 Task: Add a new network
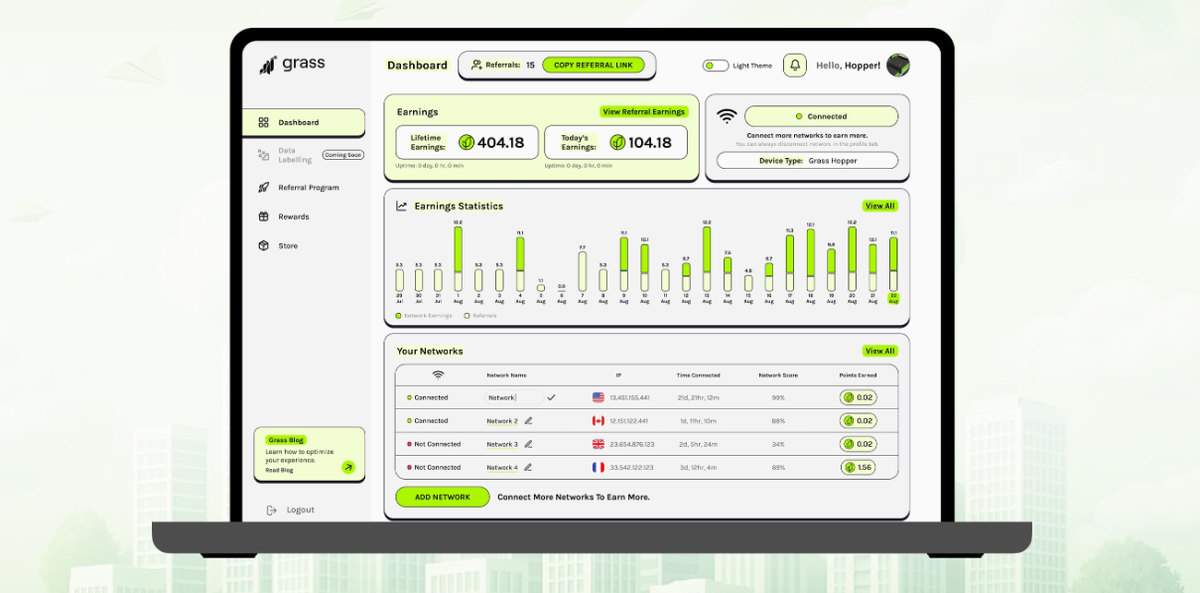point(442,497)
